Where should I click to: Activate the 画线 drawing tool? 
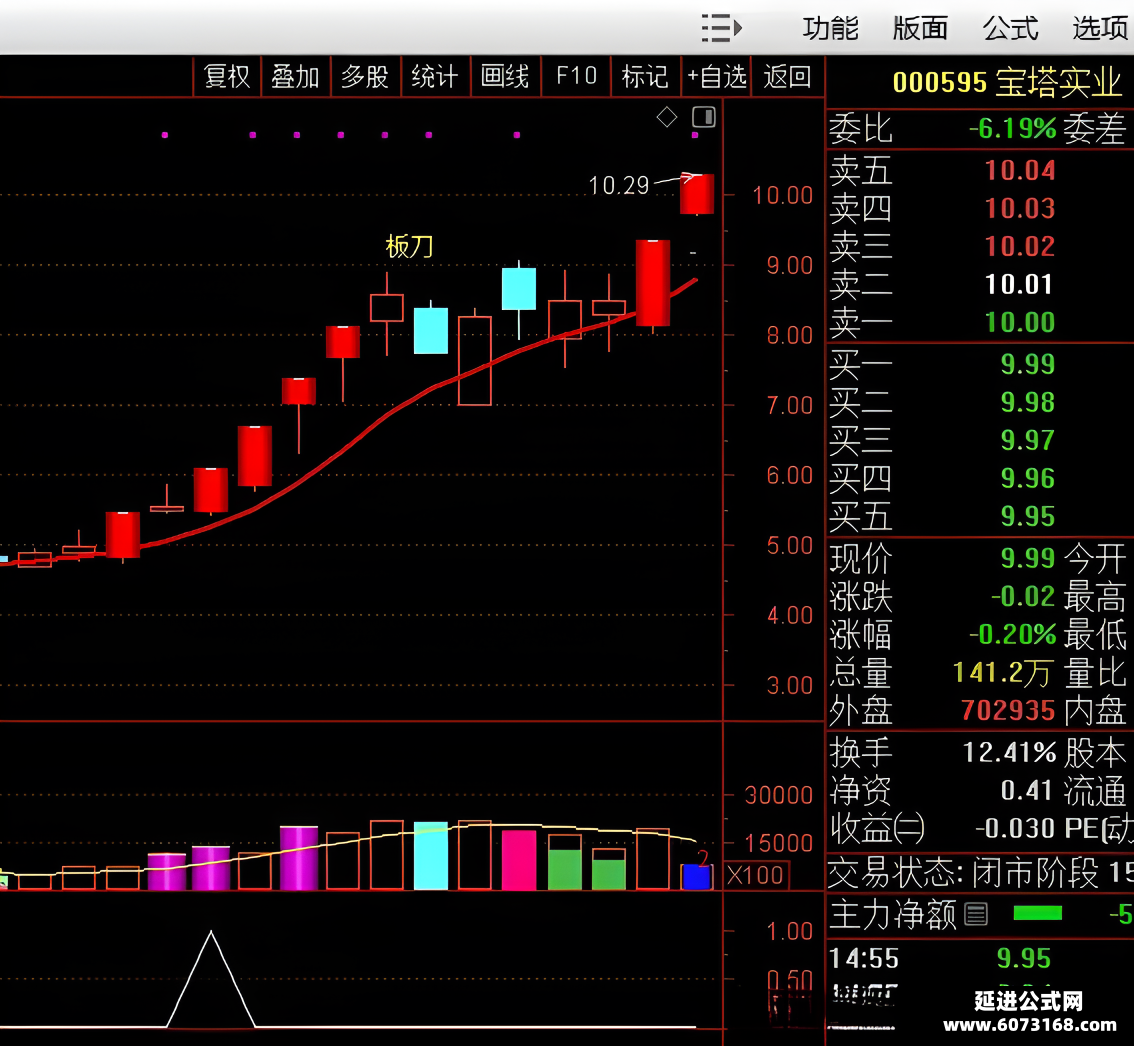[x=505, y=76]
